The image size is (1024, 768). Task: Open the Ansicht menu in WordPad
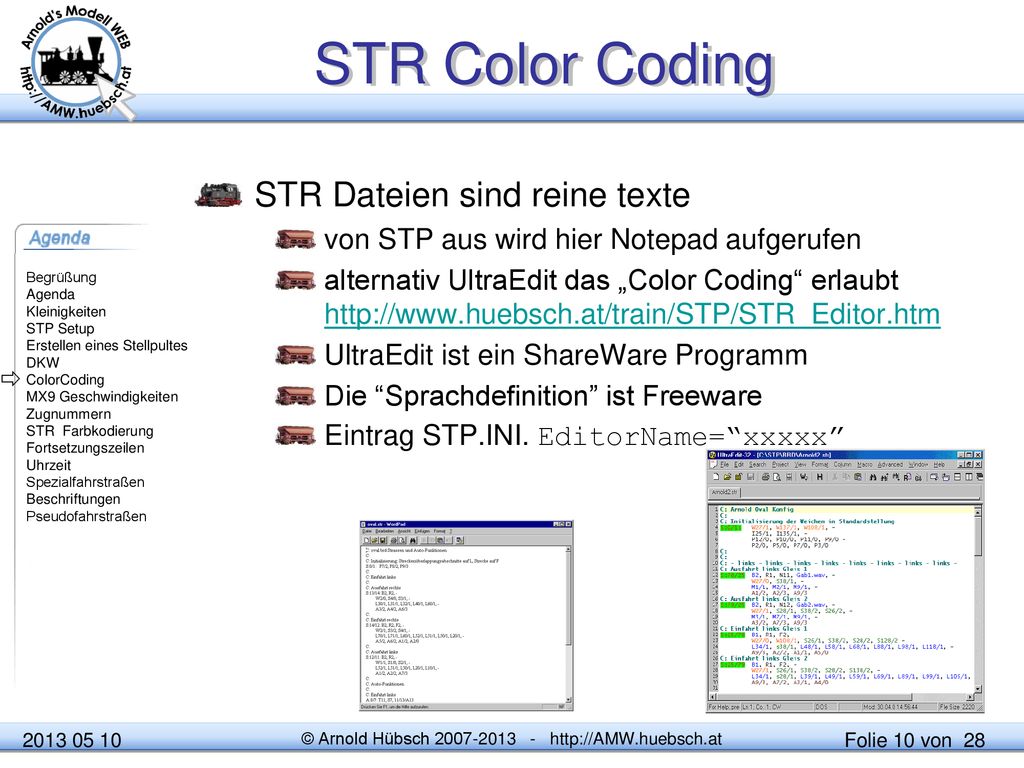(404, 531)
